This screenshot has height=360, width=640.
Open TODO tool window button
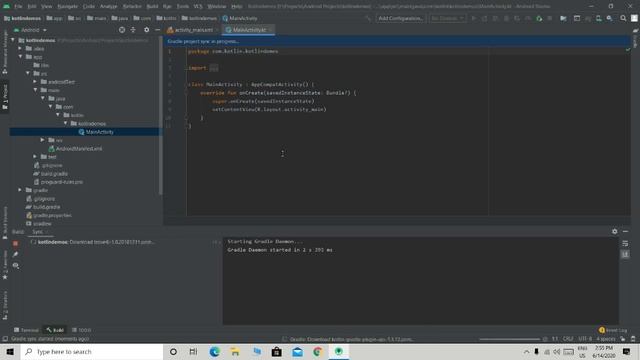[x=82, y=330]
